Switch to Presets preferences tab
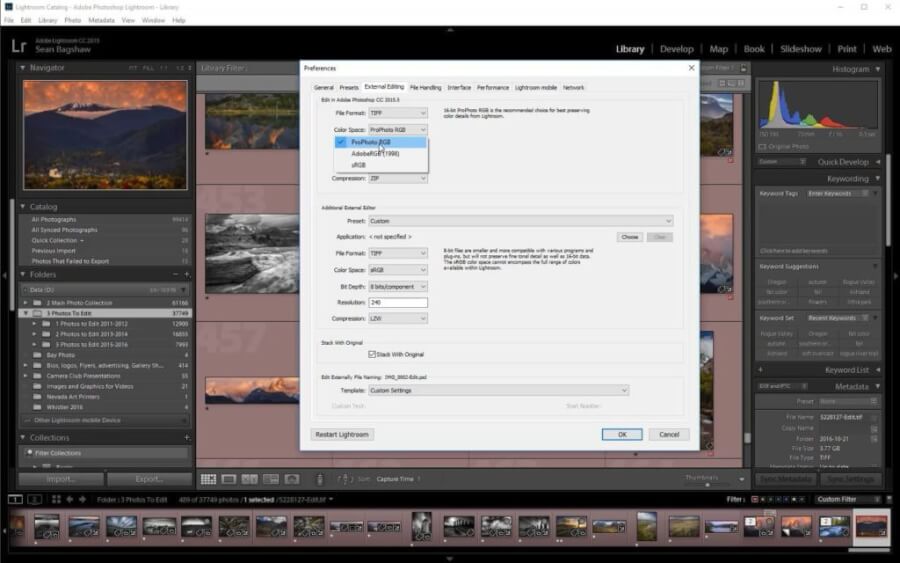The height and width of the screenshot is (563, 900). click(x=348, y=87)
